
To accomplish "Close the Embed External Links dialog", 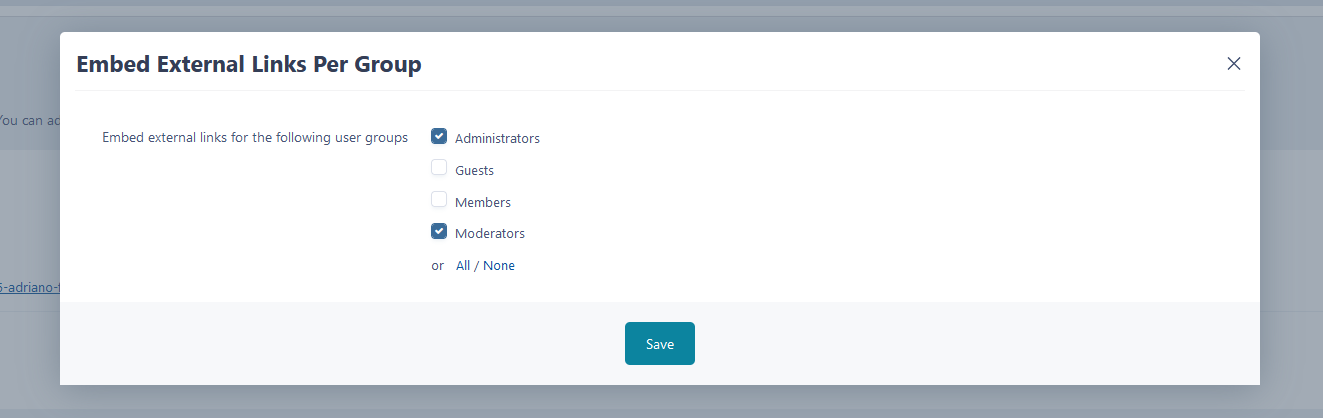I will (x=1233, y=64).
